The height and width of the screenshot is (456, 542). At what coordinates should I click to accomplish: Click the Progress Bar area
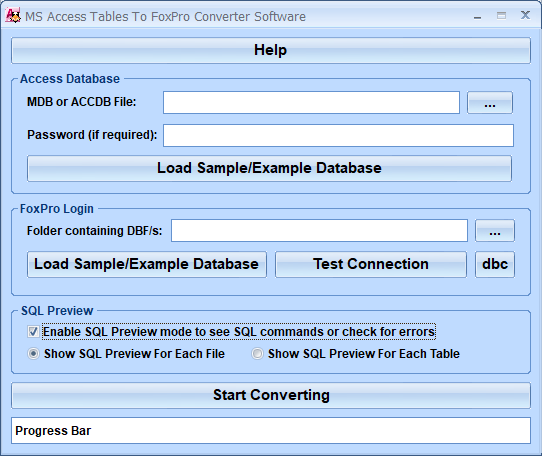271,430
